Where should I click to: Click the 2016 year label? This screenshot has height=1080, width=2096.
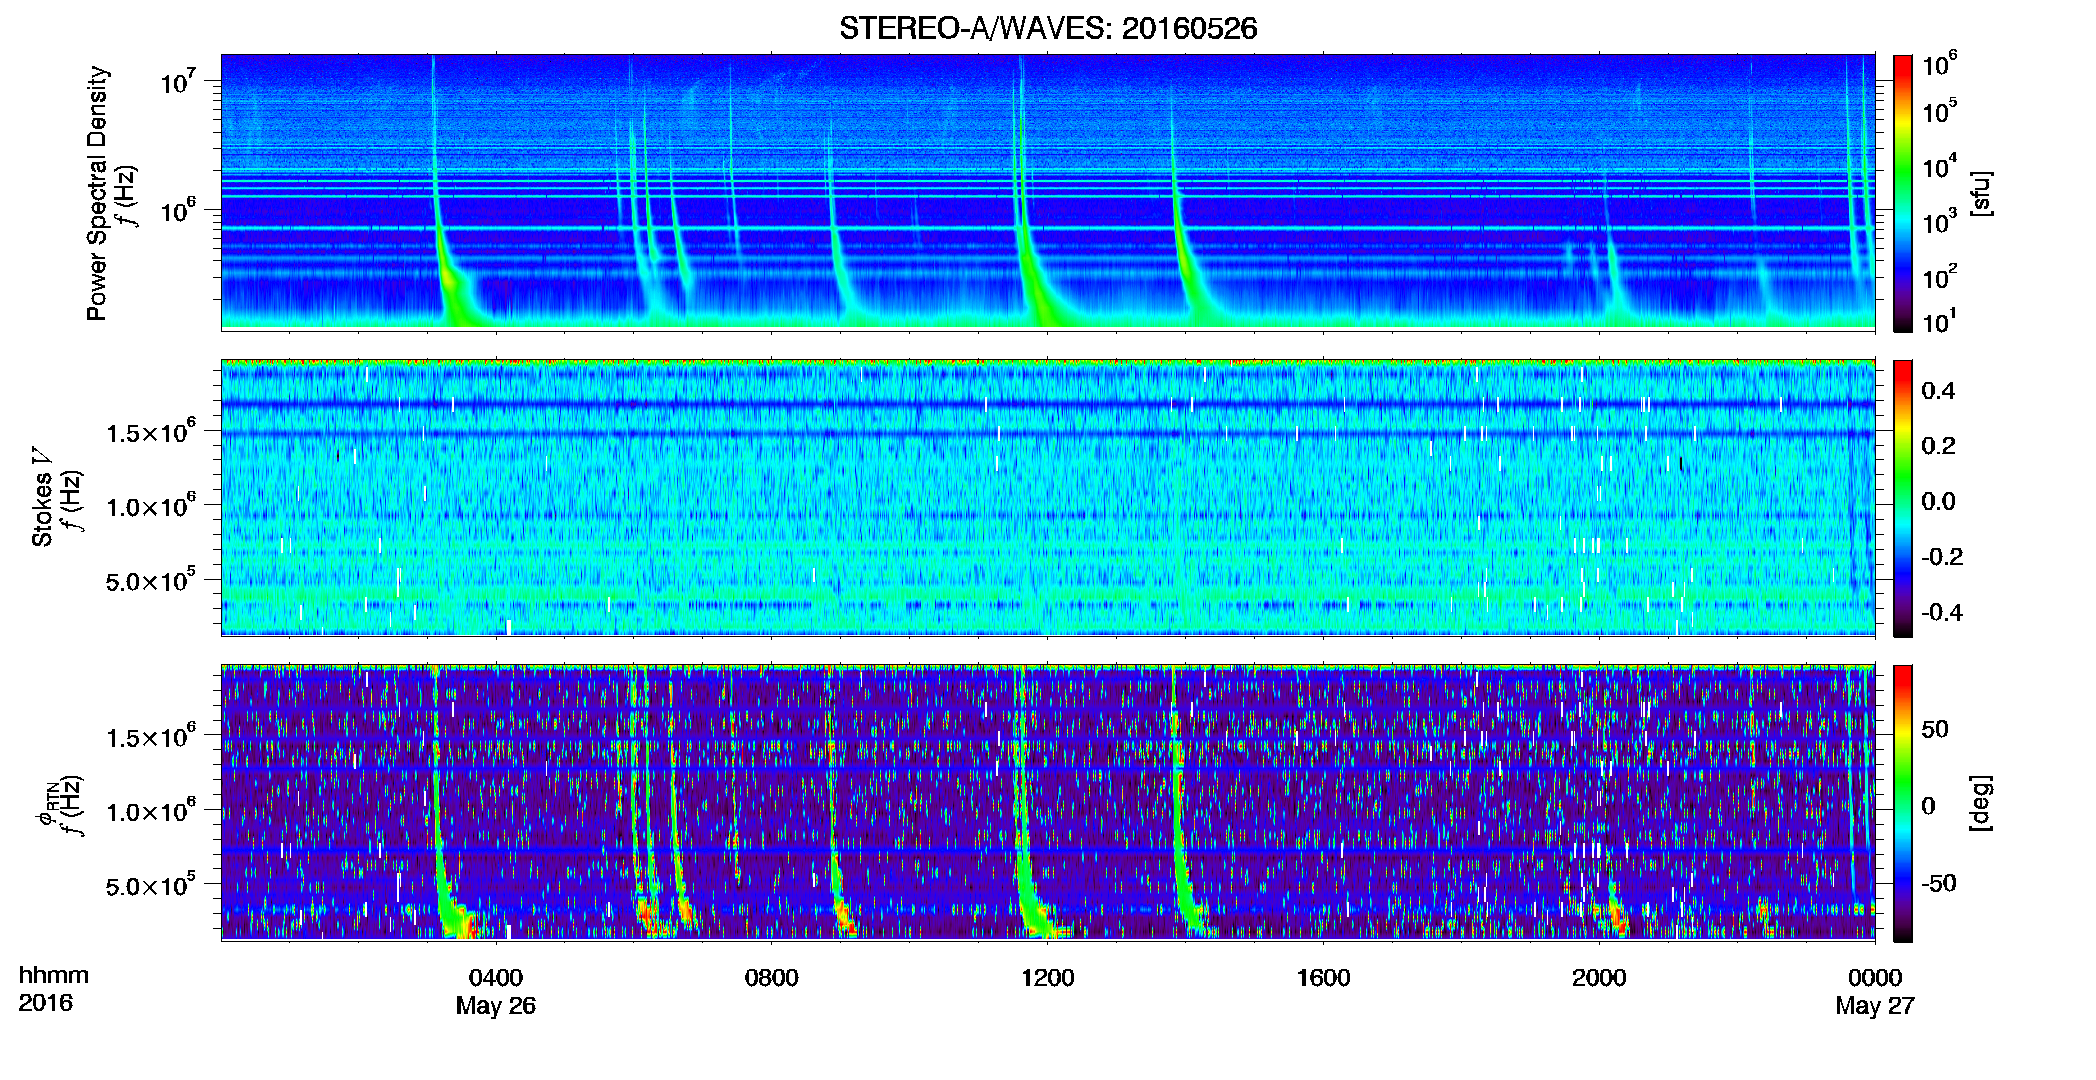[45, 1003]
